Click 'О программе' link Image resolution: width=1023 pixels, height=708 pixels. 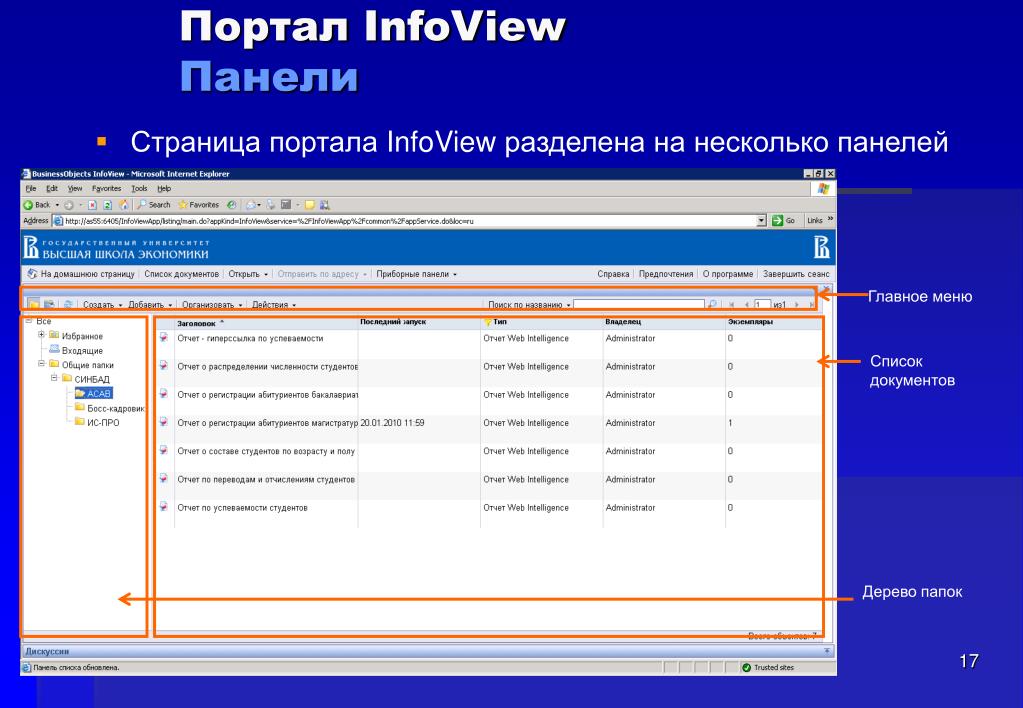coord(727,274)
